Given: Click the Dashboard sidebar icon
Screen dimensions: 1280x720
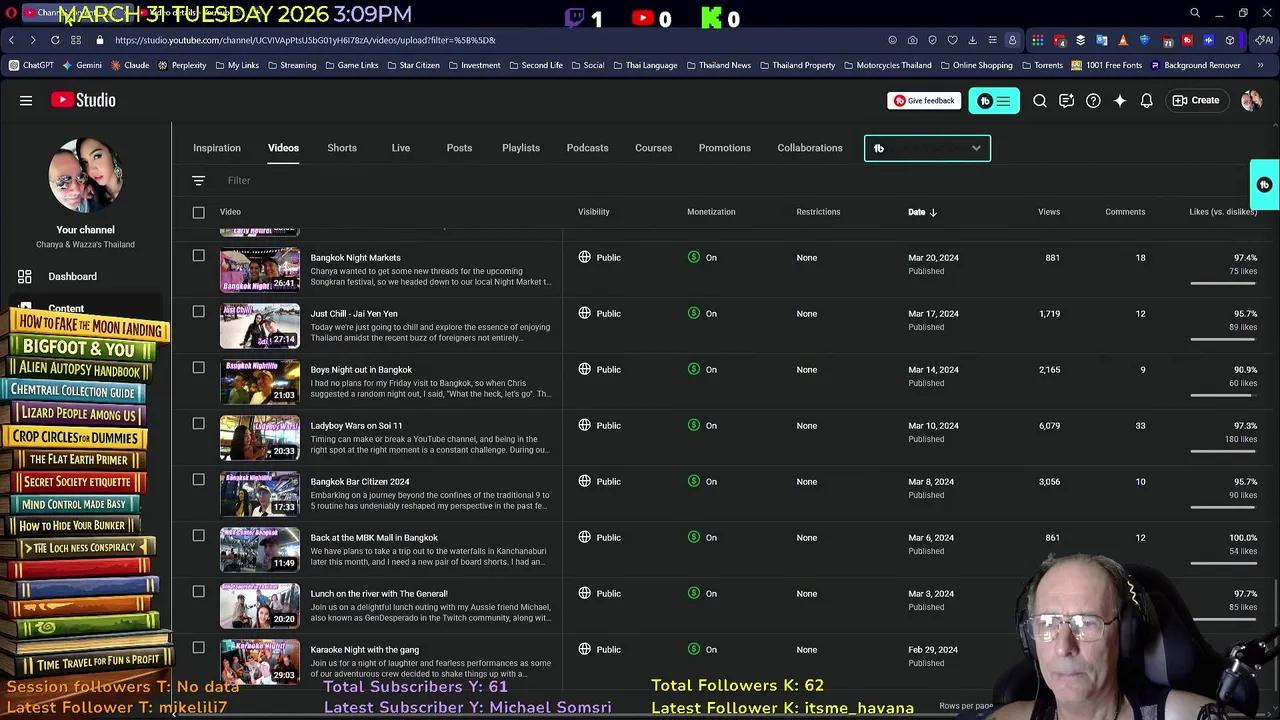Looking at the screenshot, I should click(25, 276).
